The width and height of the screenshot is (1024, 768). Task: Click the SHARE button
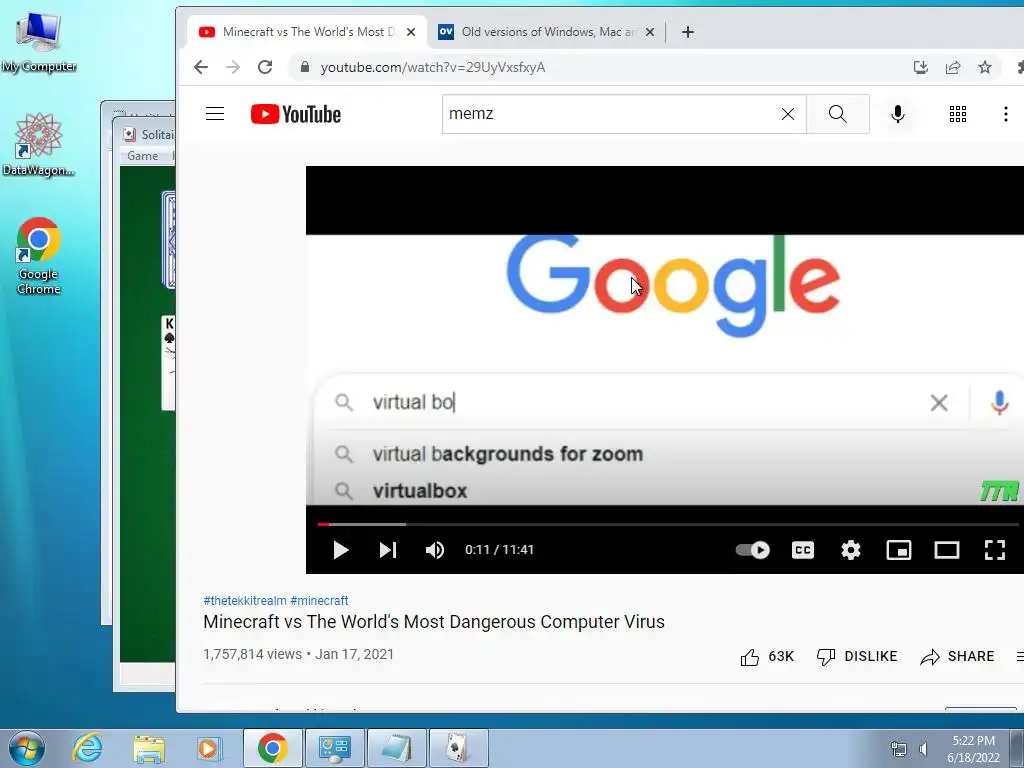[957, 656]
